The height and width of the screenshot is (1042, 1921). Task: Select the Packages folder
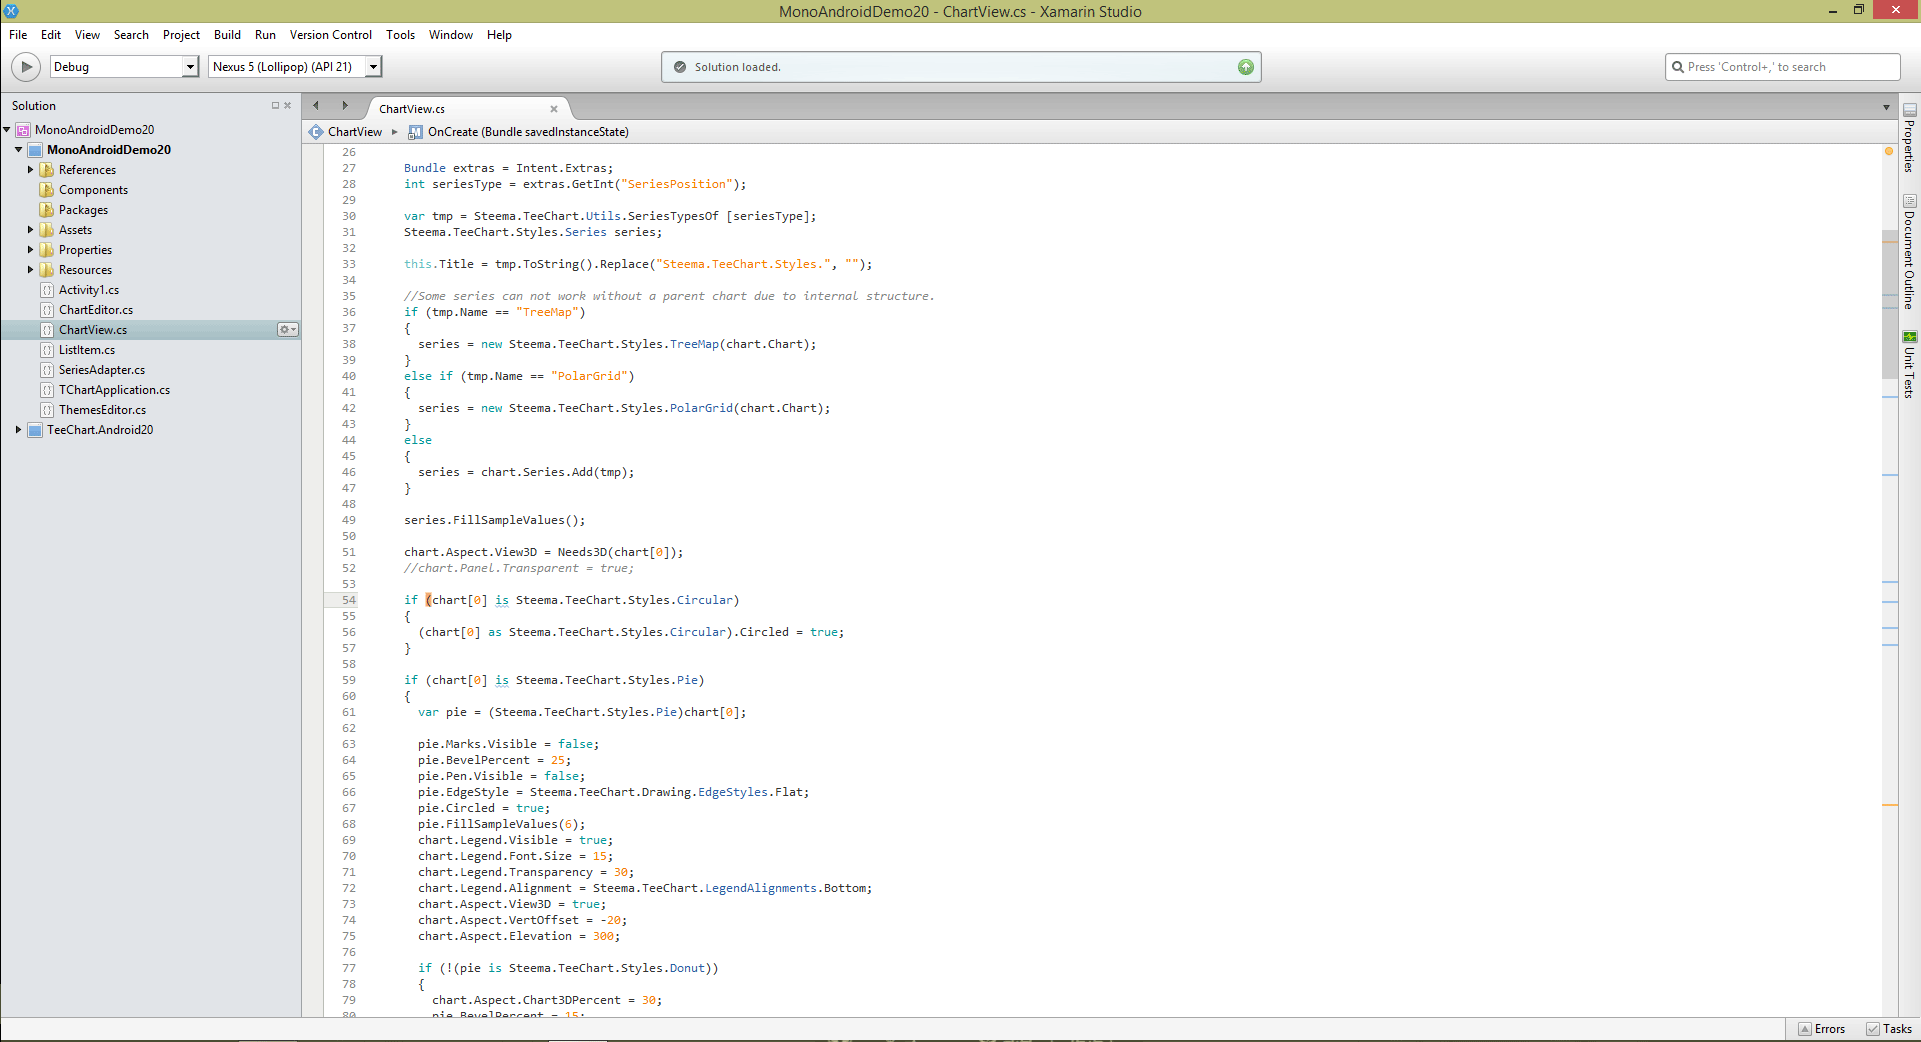point(83,210)
